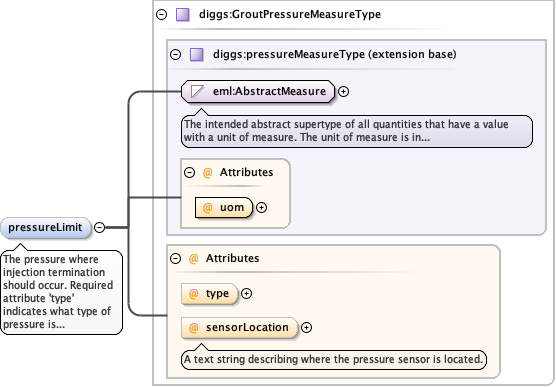Select the sensorLocation attribute node
556x387 pixels.
point(239,327)
